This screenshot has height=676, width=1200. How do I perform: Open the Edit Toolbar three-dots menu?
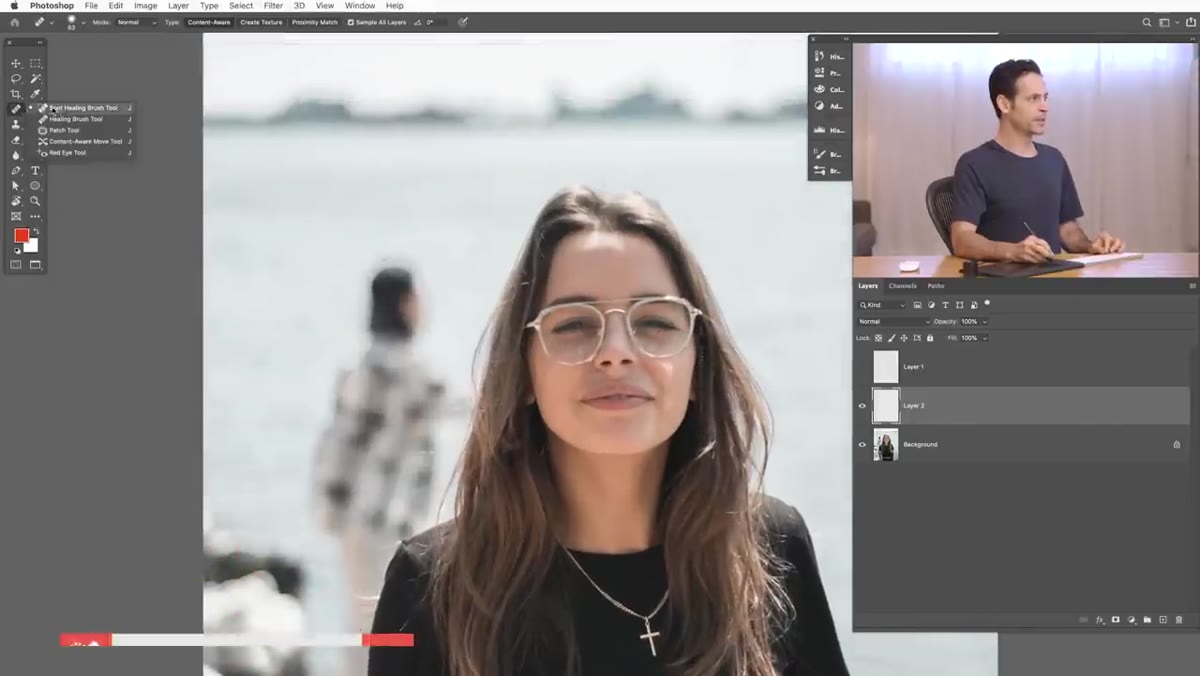35,216
